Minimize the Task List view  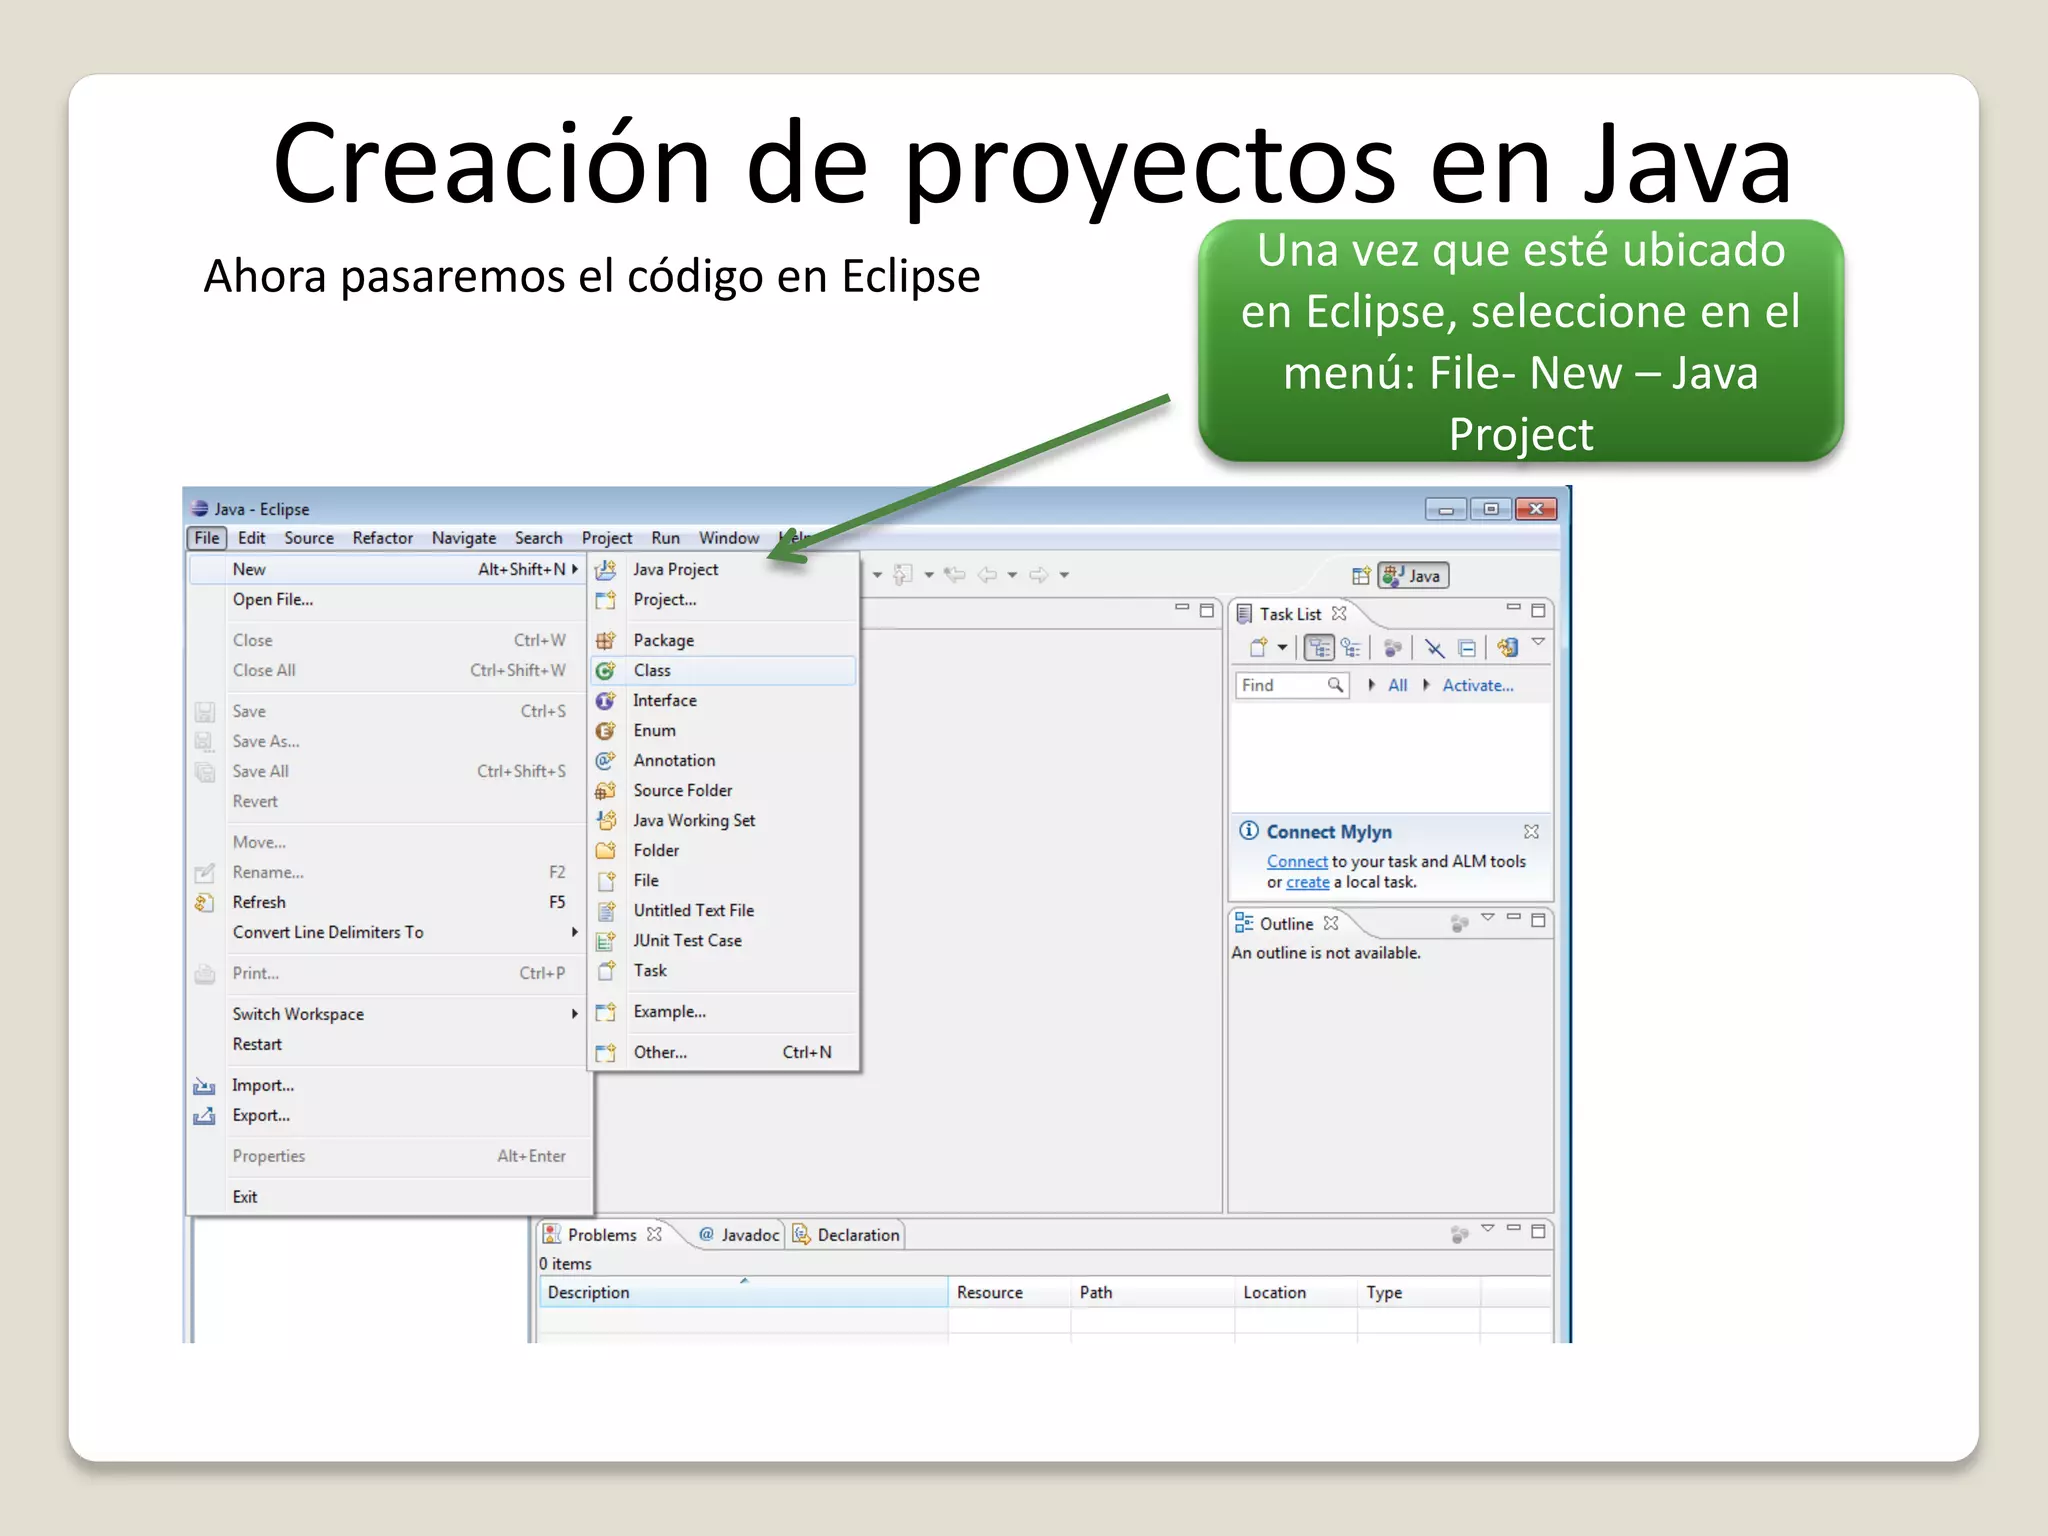click(1513, 608)
